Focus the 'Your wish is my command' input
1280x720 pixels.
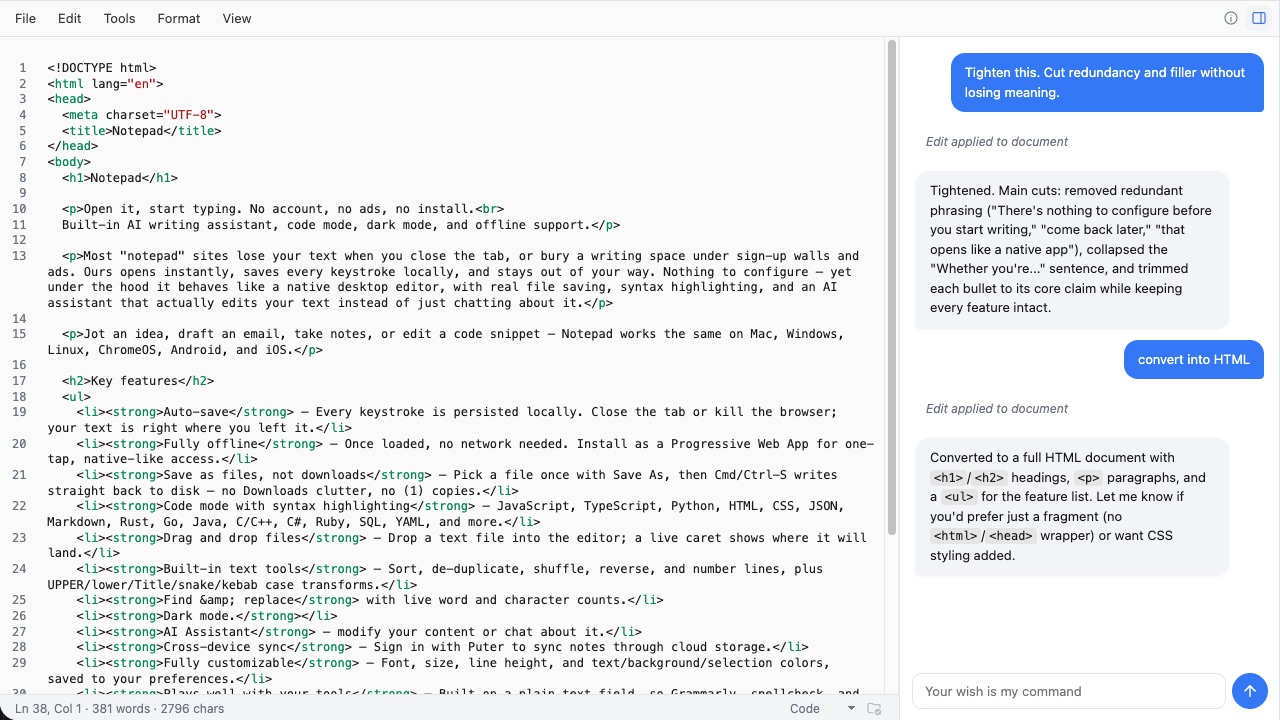point(1068,691)
